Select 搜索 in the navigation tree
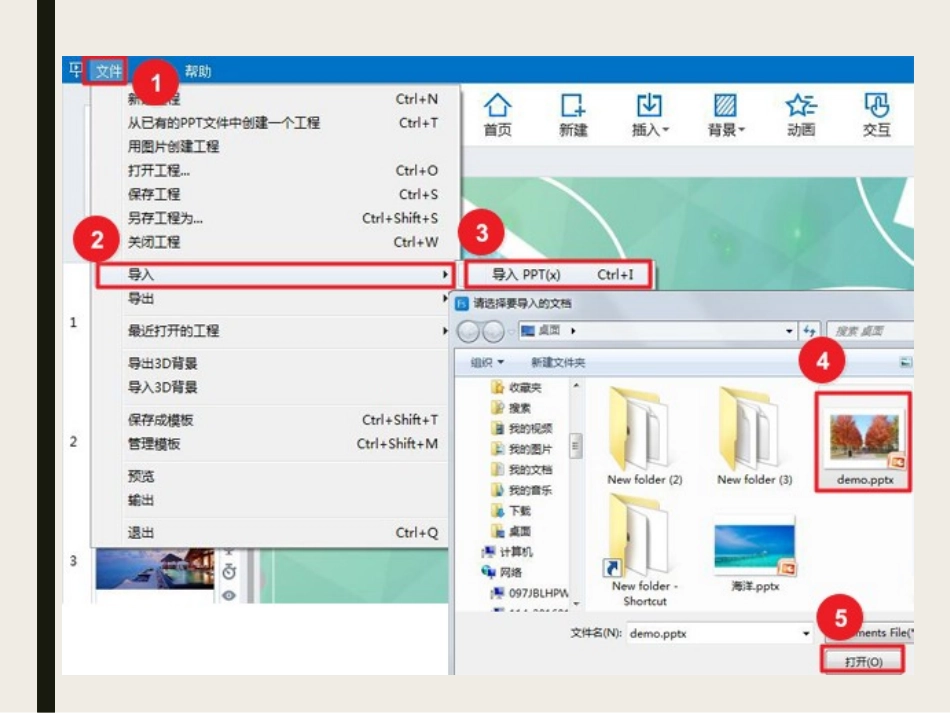 [513, 408]
